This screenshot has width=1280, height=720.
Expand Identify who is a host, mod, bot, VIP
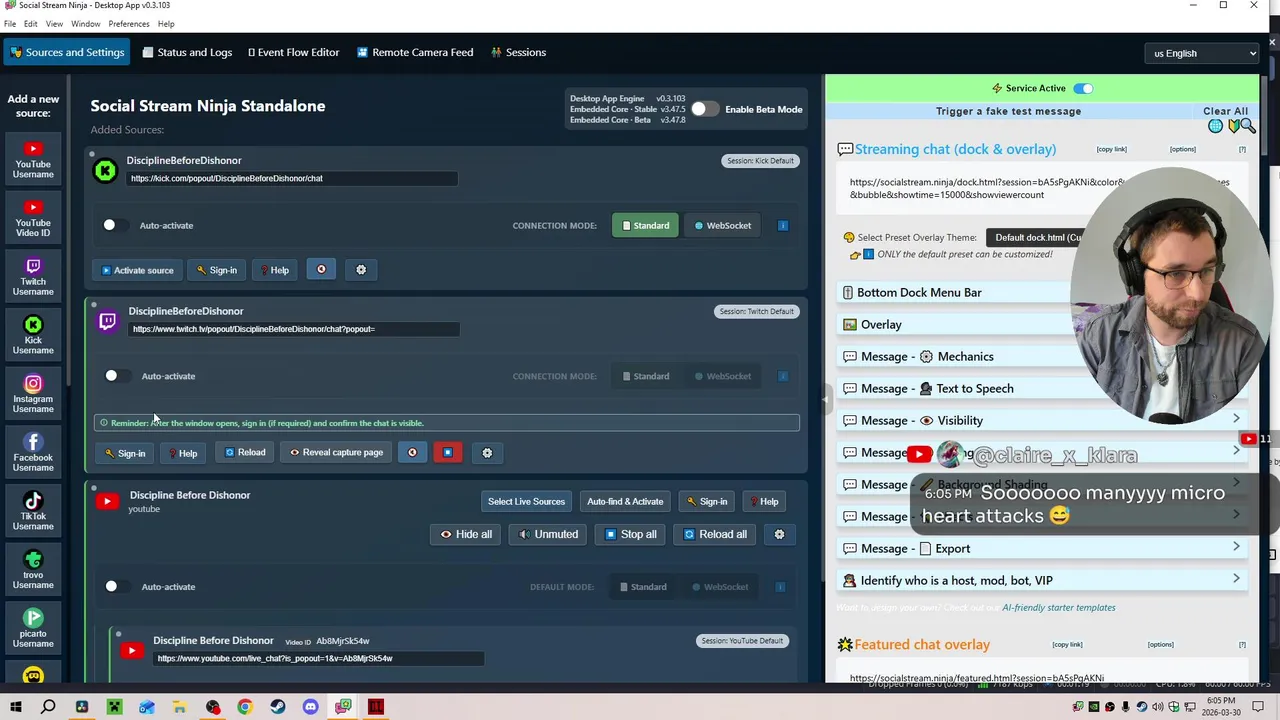click(1042, 580)
